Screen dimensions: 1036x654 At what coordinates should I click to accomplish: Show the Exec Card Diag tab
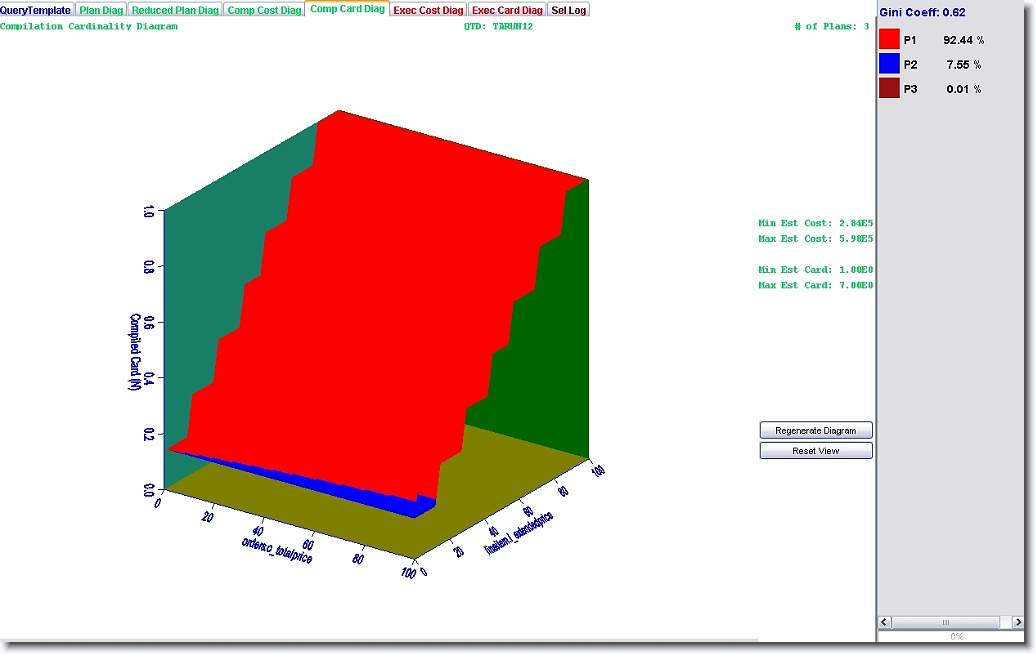tap(507, 10)
